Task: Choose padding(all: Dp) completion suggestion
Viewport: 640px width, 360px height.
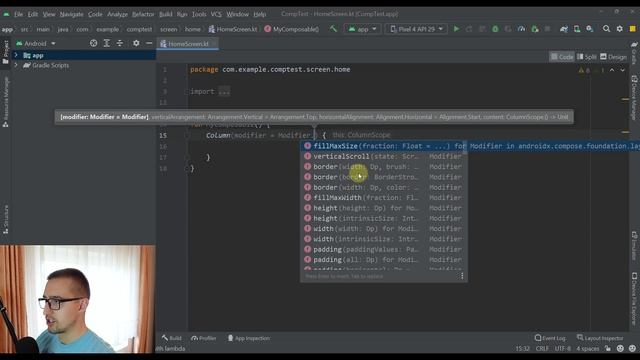Action: (x=384, y=260)
